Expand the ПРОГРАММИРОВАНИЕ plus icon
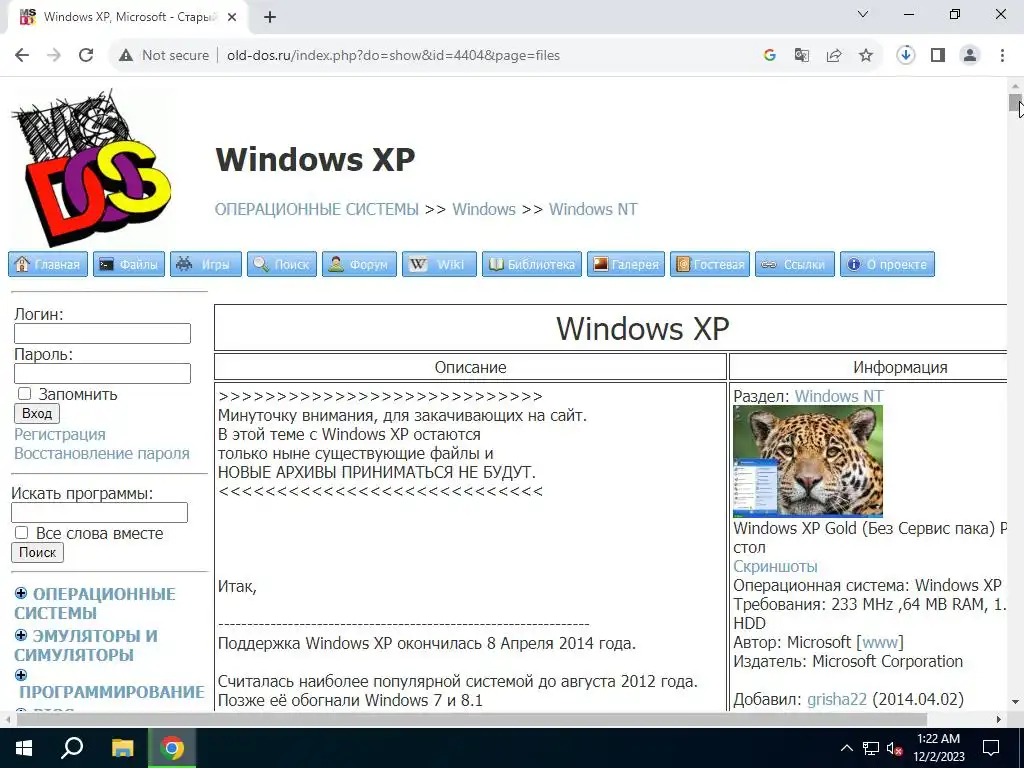 click(21, 675)
